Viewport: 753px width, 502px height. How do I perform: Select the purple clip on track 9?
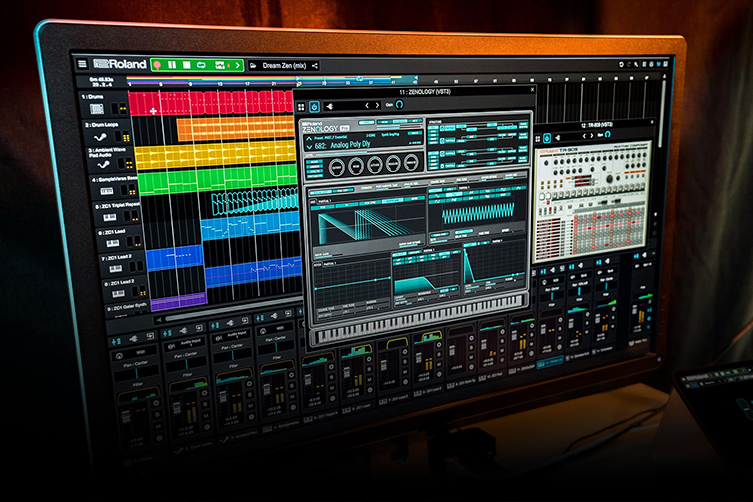(179, 302)
